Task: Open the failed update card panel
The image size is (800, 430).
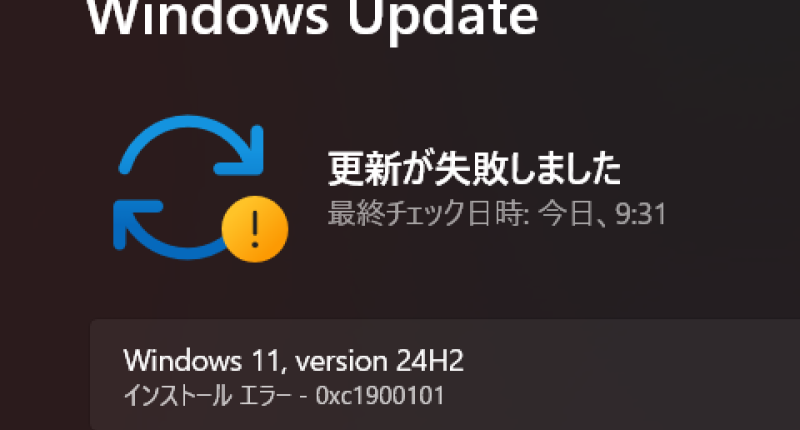Action: click(445, 375)
